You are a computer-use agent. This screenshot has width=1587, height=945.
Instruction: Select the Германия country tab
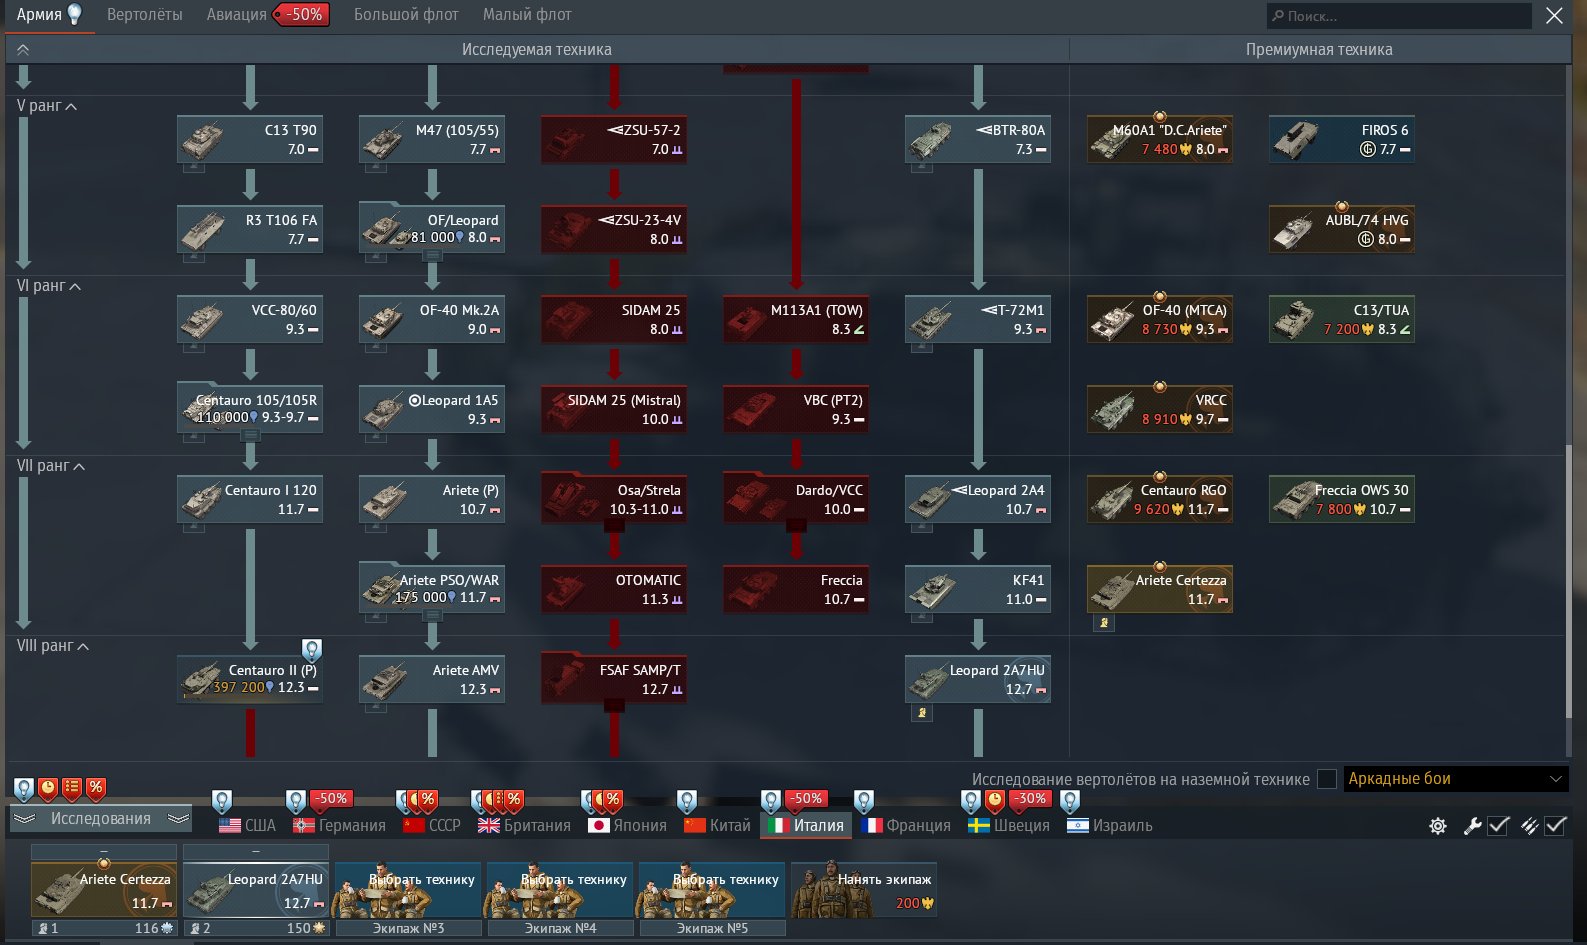[x=340, y=826]
